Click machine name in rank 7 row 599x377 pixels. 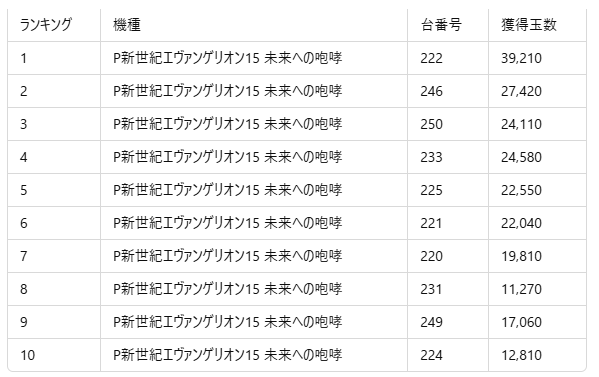(x=228, y=256)
